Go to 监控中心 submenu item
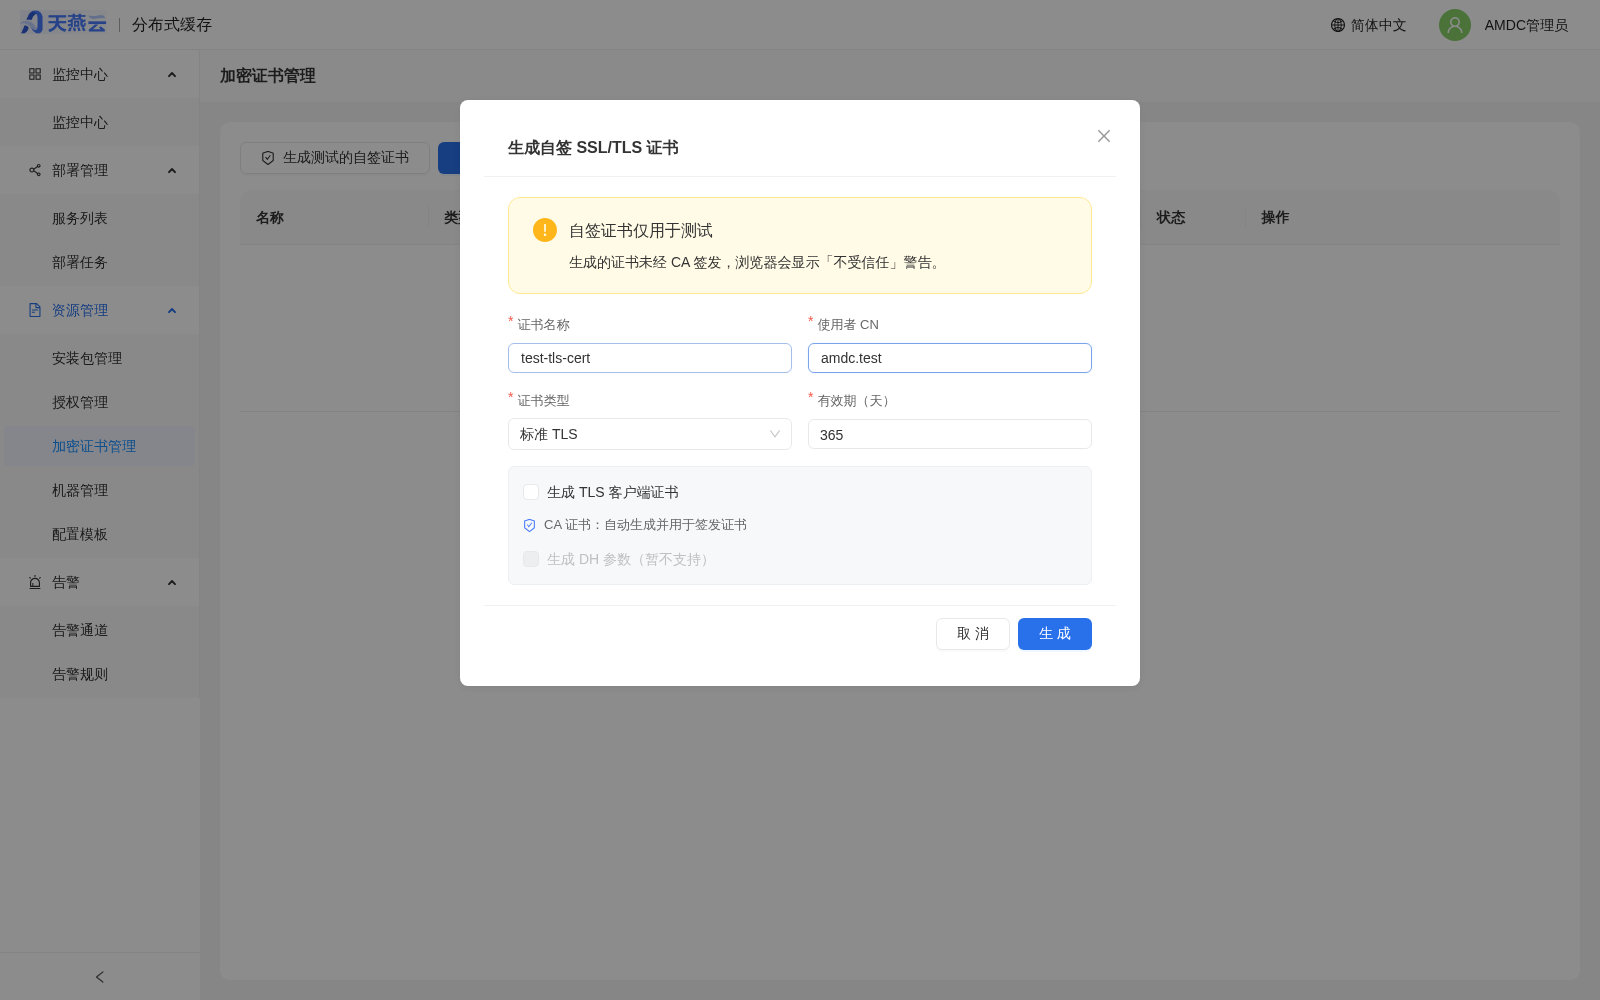This screenshot has width=1600, height=1000. tap(100, 122)
